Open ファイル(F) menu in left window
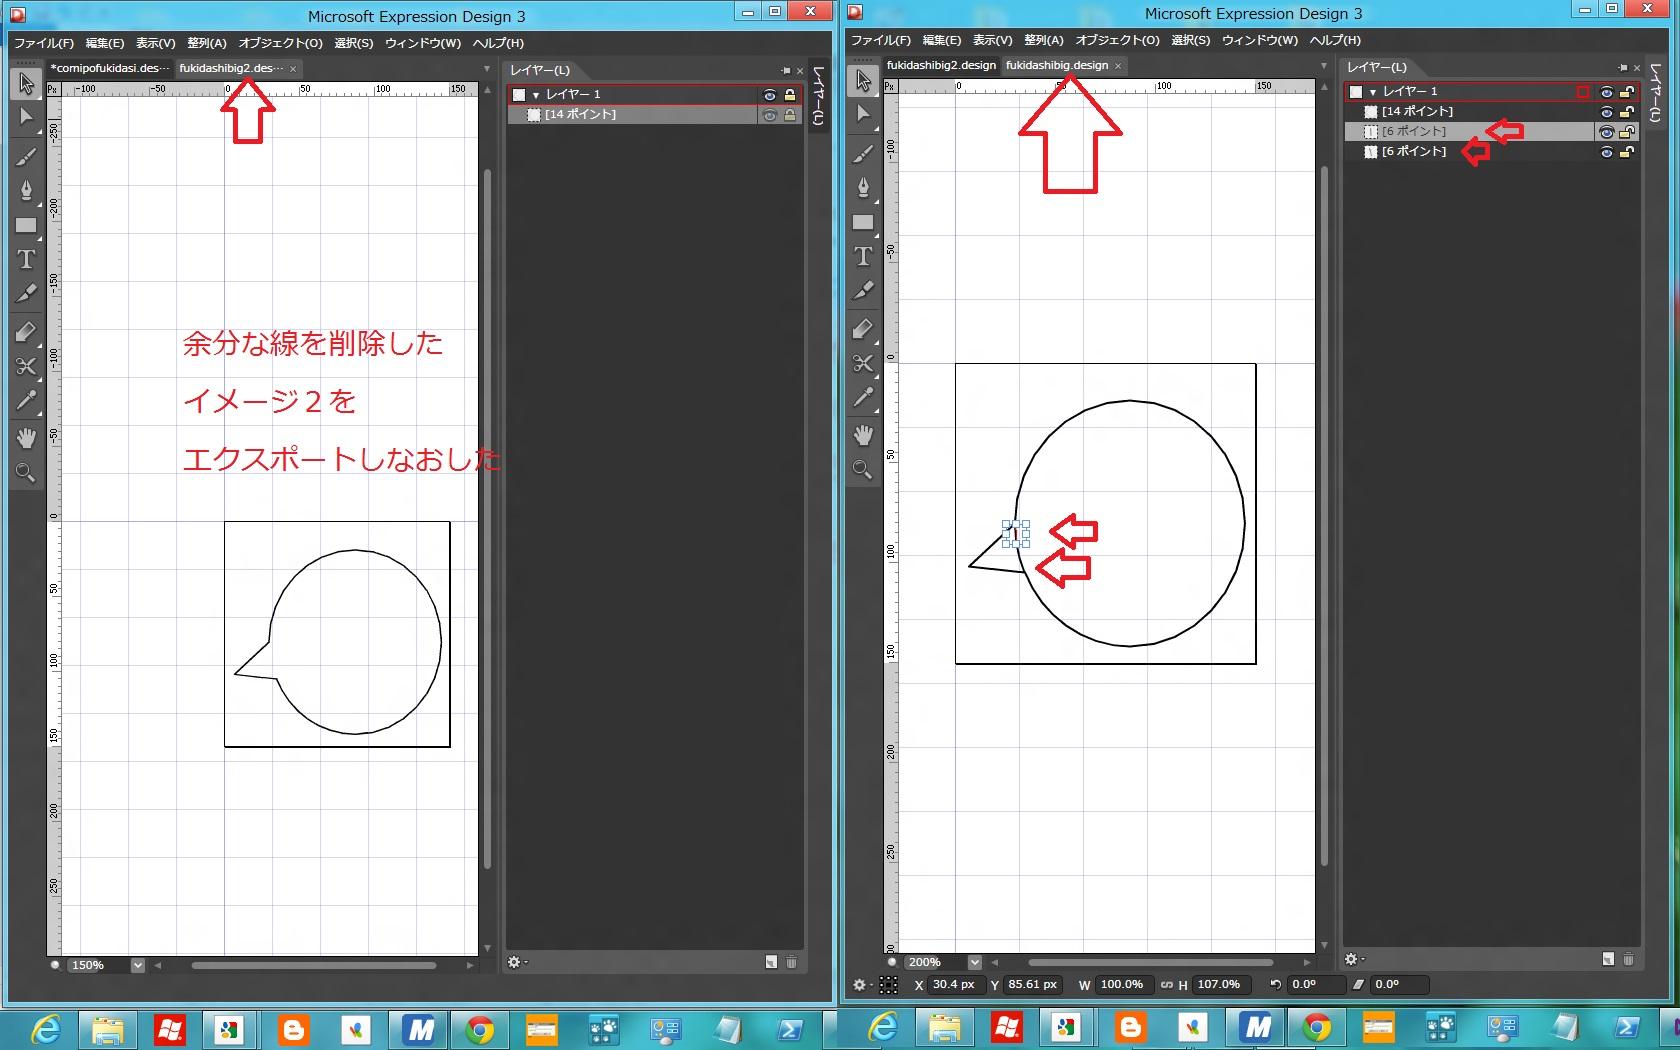 pos(44,43)
